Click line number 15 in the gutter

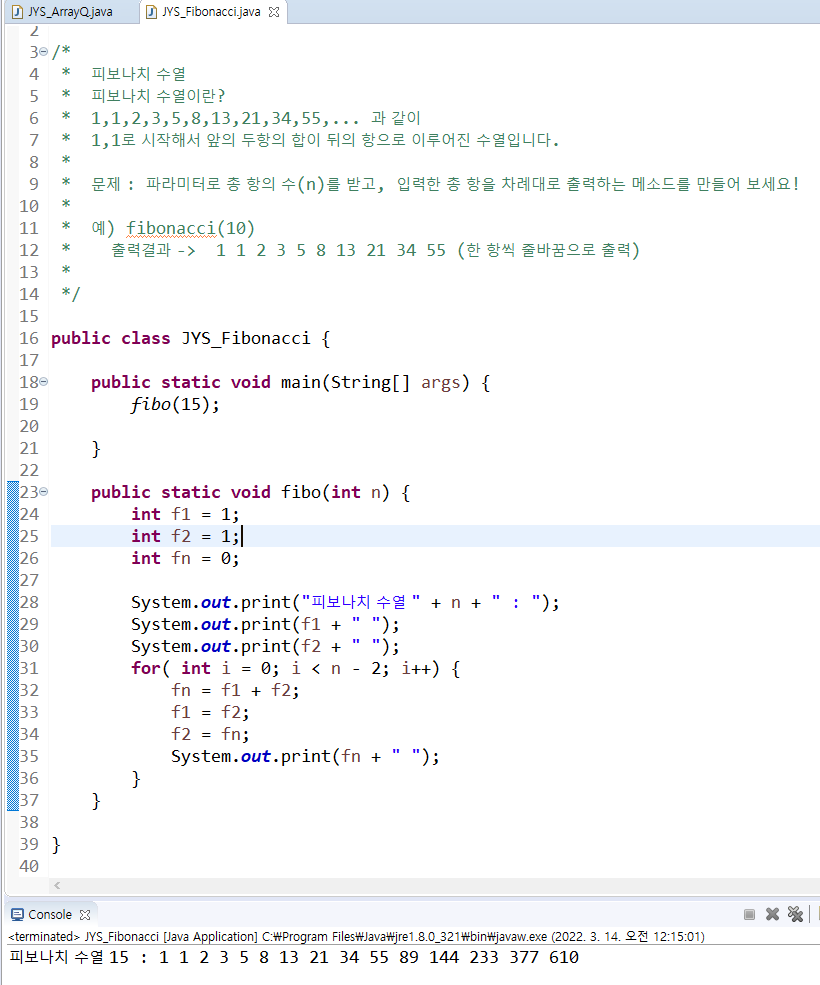click(x=29, y=316)
